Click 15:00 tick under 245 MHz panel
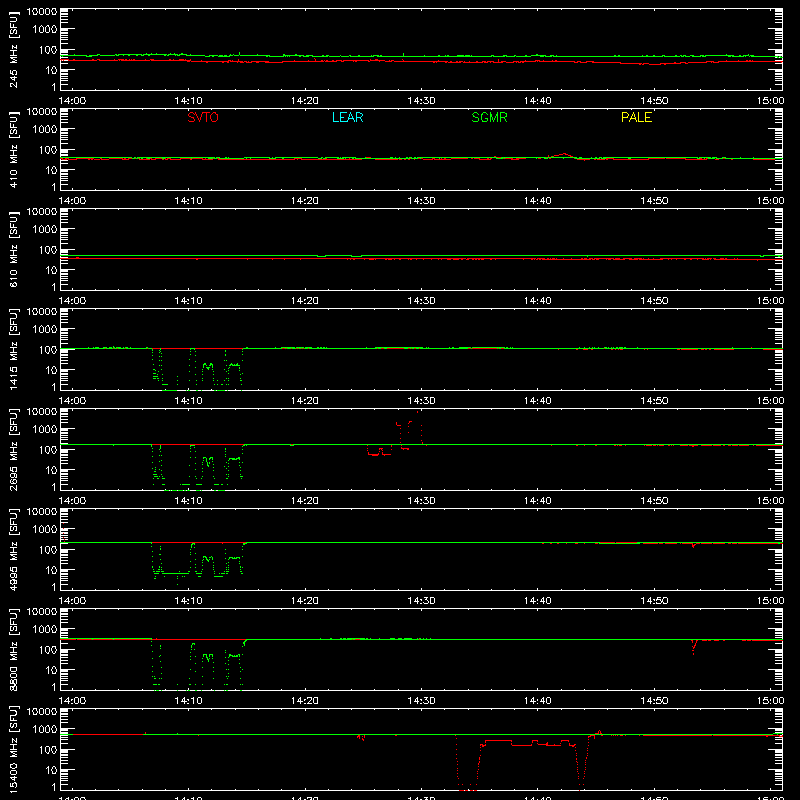 tap(770, 101)
